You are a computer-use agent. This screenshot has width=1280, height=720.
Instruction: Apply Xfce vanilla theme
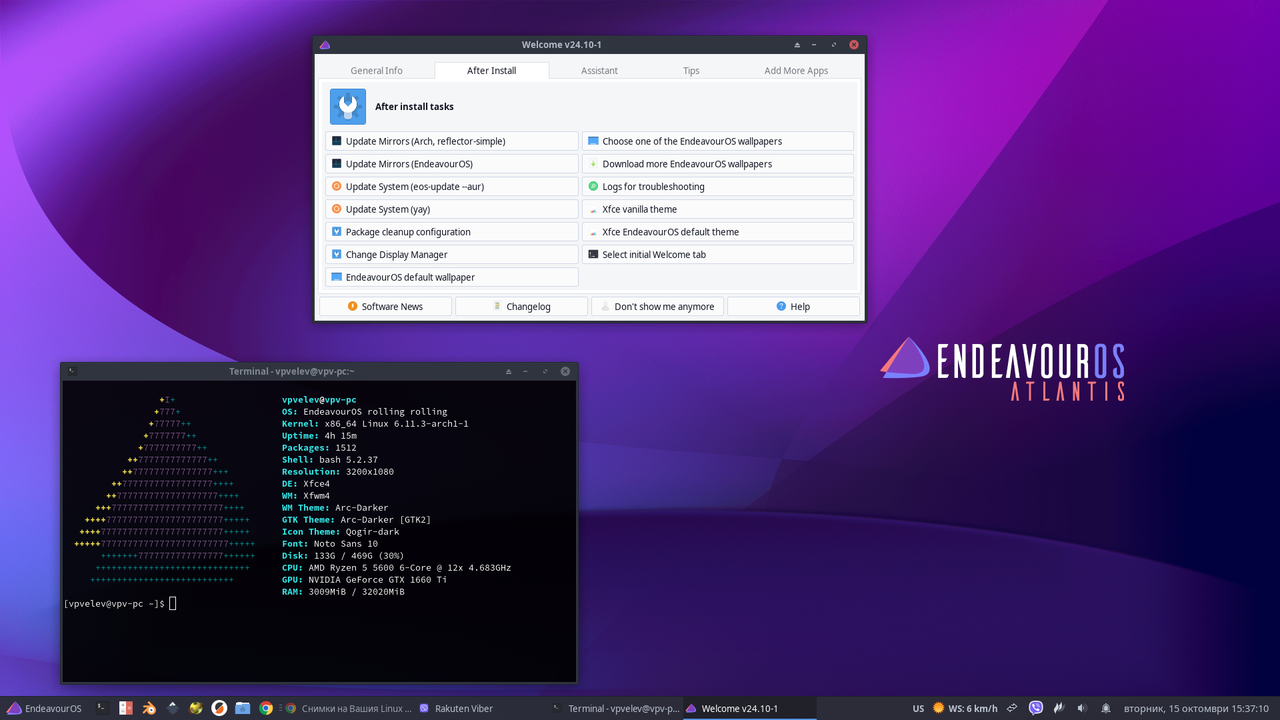click(x=718, y=209)
